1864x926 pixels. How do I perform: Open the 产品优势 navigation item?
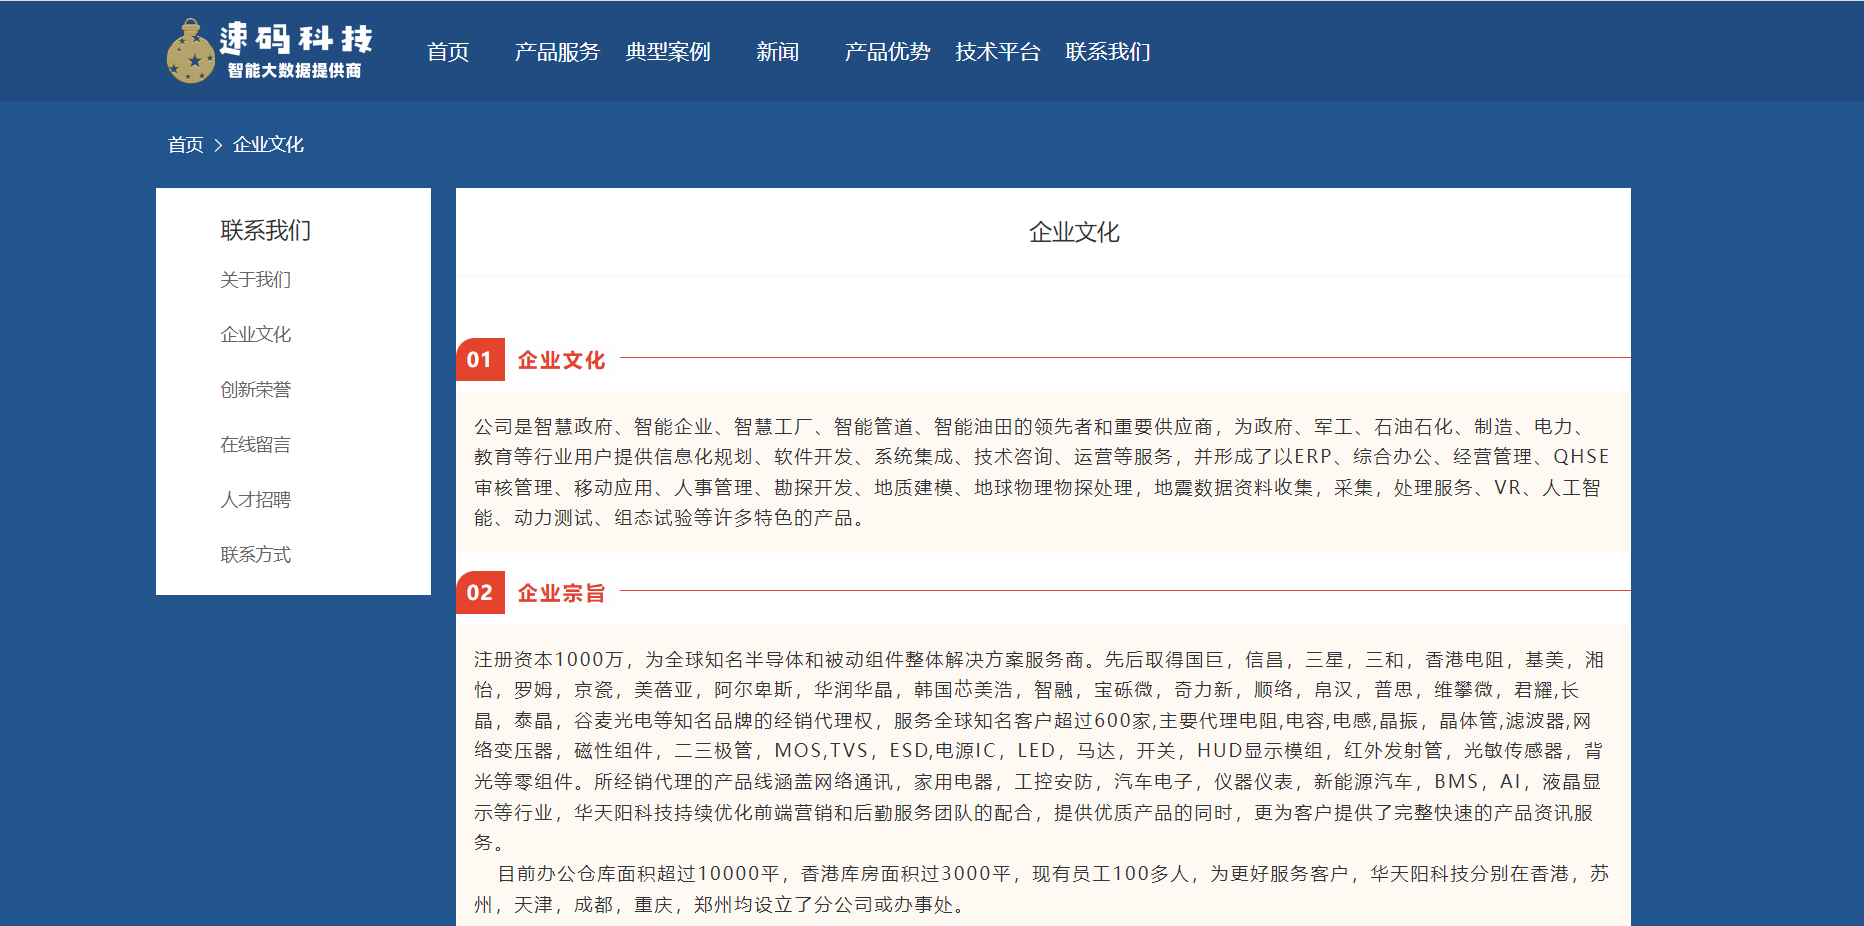887,52
